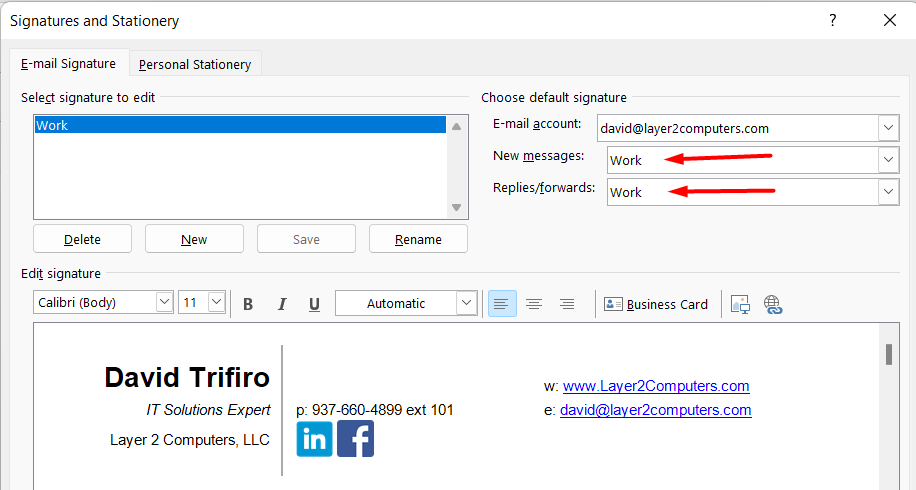Click the david@layer2computers.com email link in signature

click(655, 410)
